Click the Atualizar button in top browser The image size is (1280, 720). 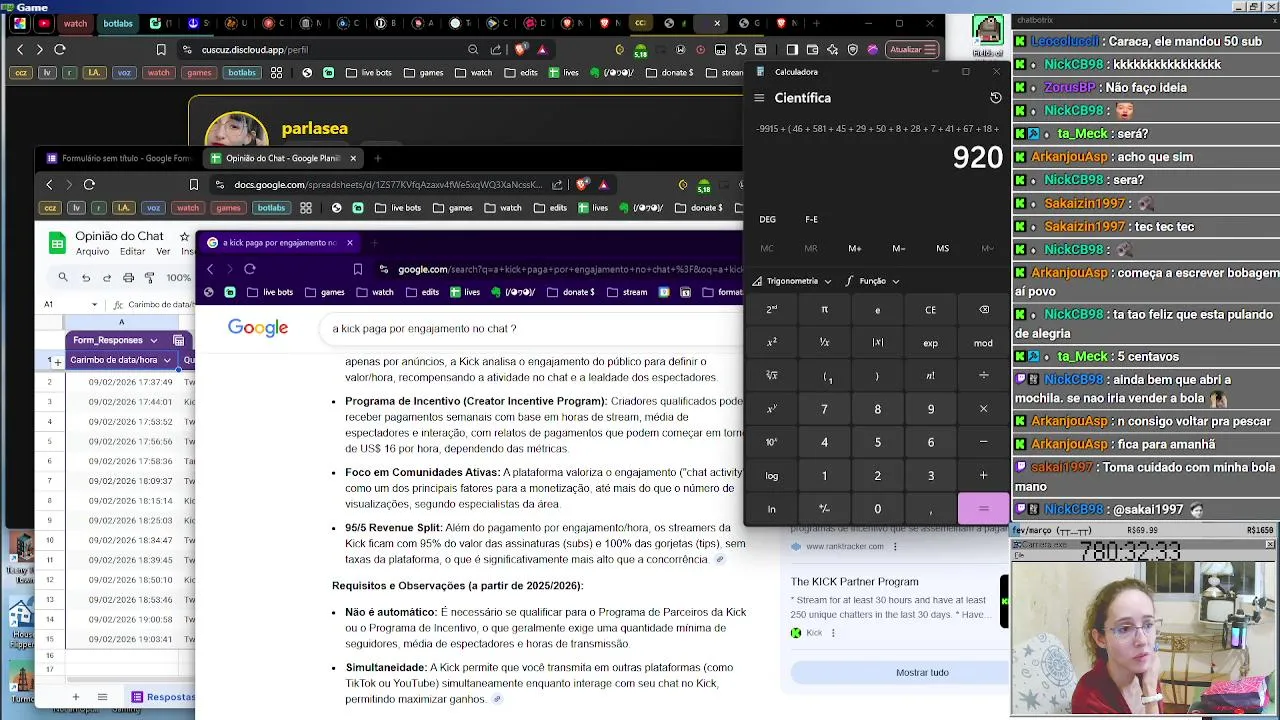pos(912,49)
